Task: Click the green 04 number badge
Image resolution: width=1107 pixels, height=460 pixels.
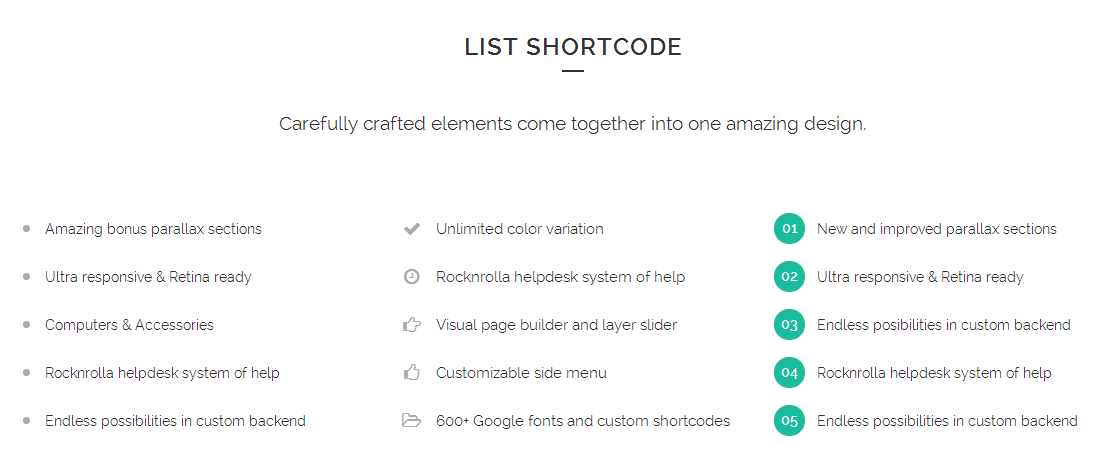Action: pyautogui.click(x=789, y=373)
